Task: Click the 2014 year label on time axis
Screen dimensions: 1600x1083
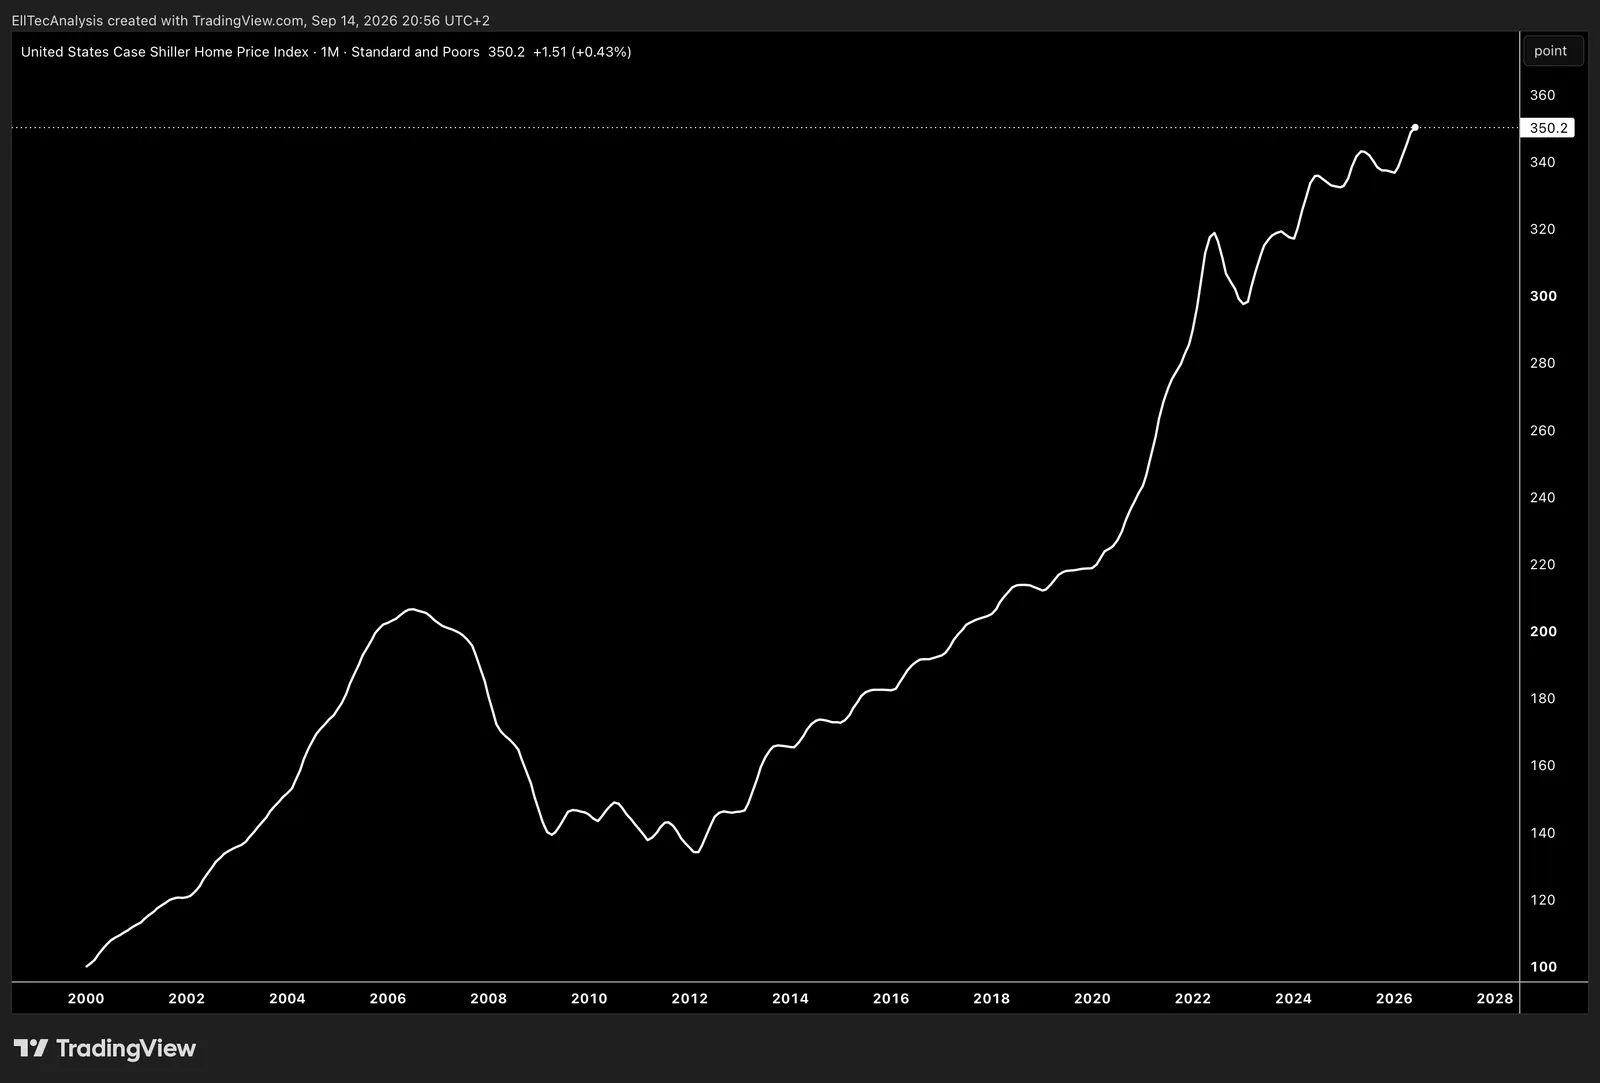Action: click(790, 998)
